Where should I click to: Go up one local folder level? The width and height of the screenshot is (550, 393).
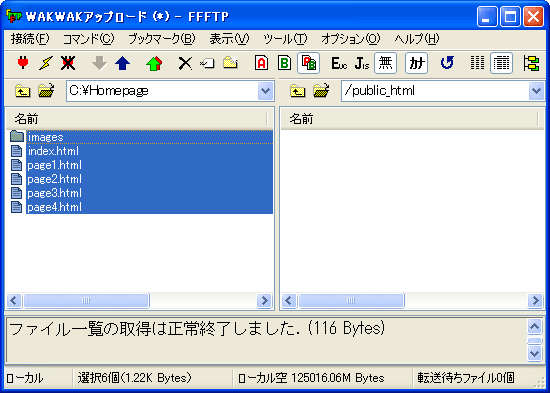coord(22,91)
